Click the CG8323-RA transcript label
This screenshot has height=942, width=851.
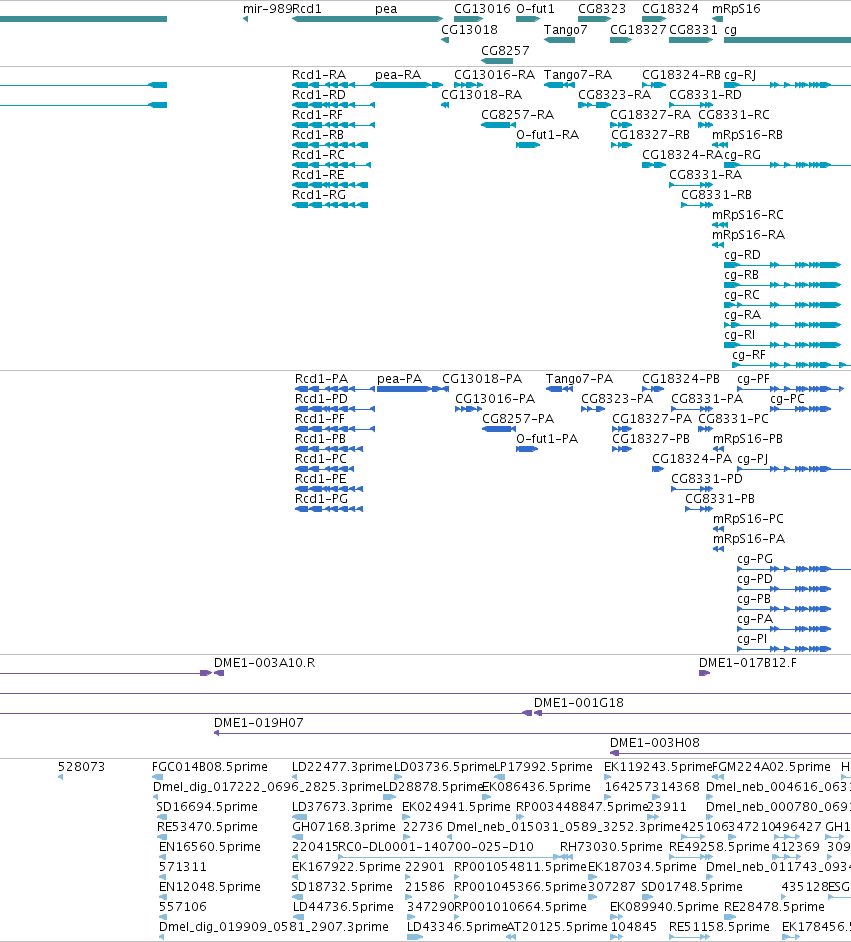614,95
